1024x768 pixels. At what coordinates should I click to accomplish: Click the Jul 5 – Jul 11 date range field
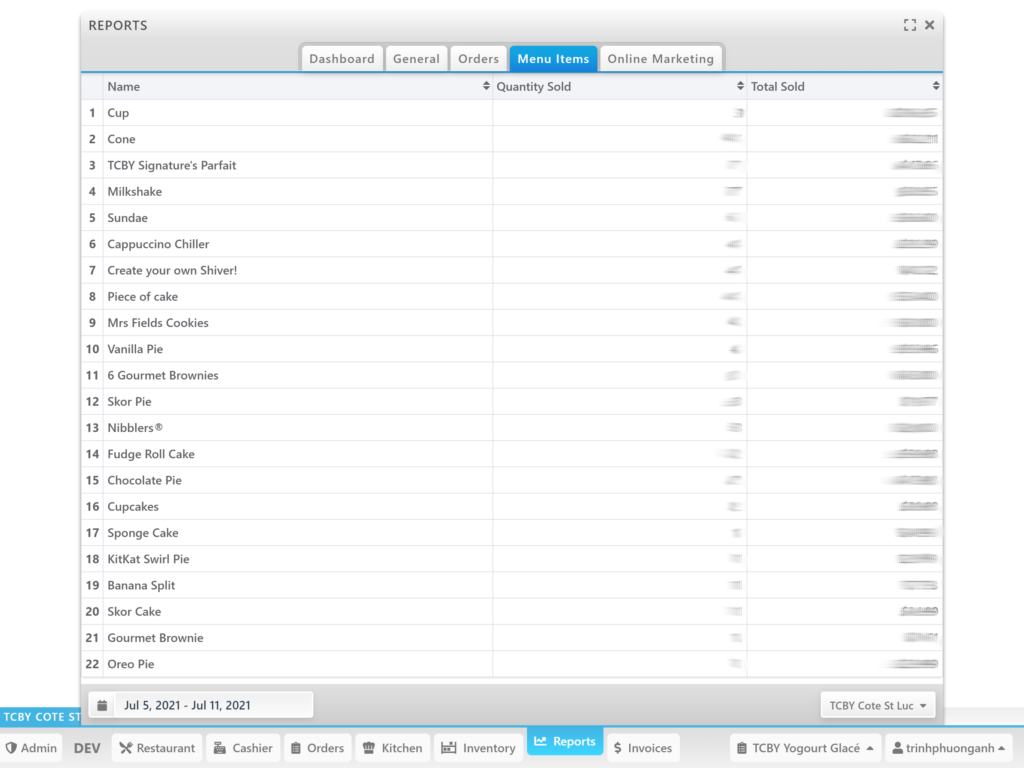[213, 705]
